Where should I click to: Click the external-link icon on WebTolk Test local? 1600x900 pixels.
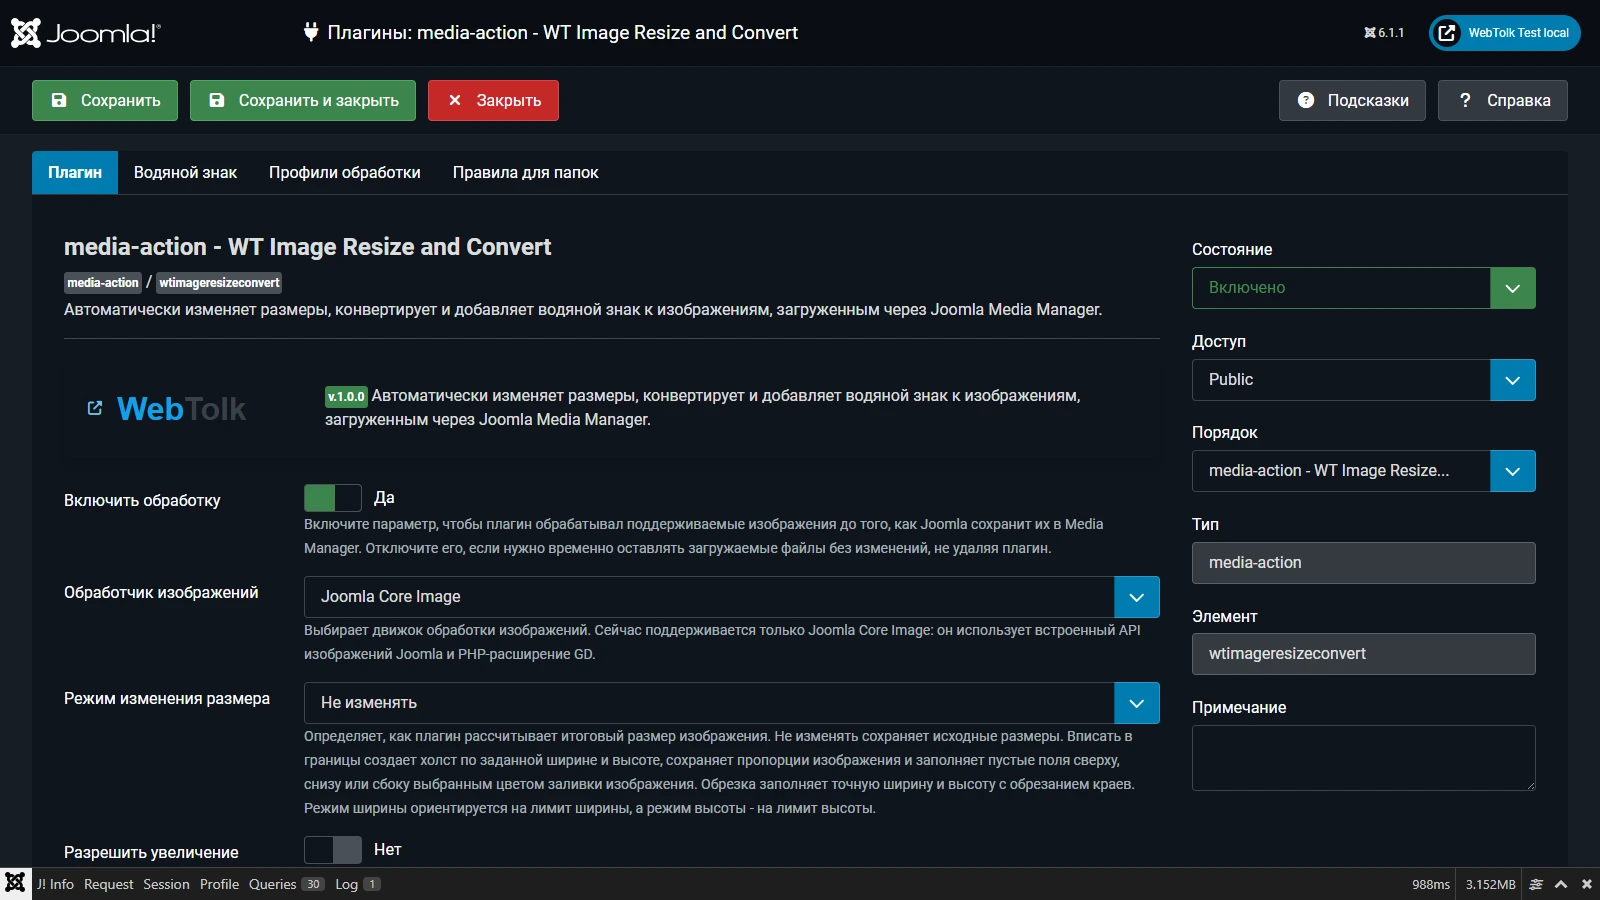click(1447, 33)
